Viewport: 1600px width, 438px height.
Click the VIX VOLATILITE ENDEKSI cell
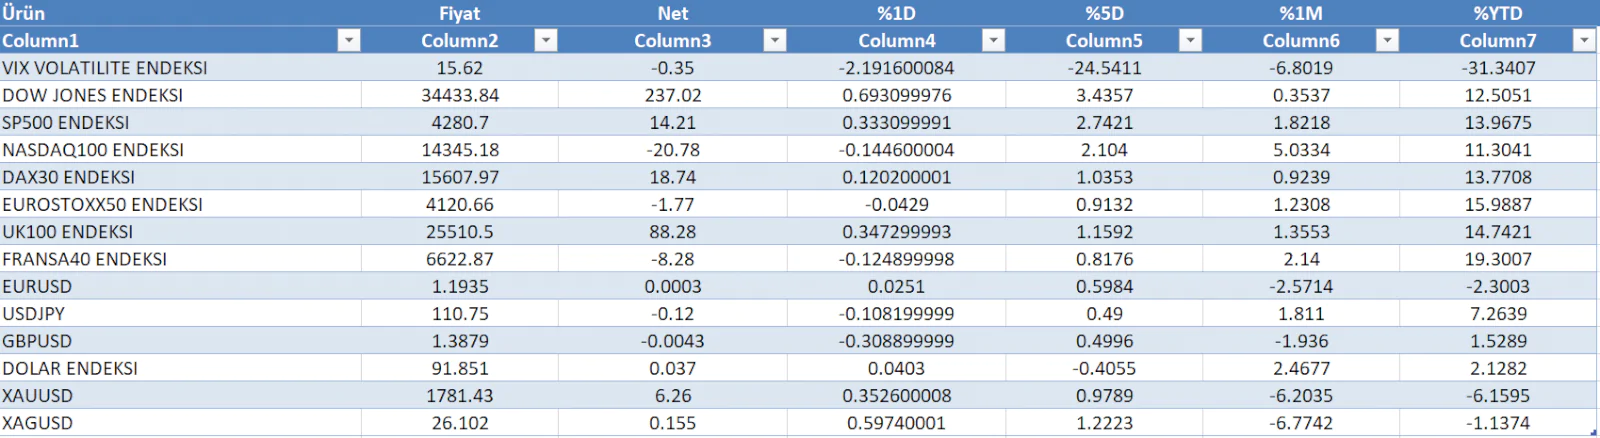[180, 68]
